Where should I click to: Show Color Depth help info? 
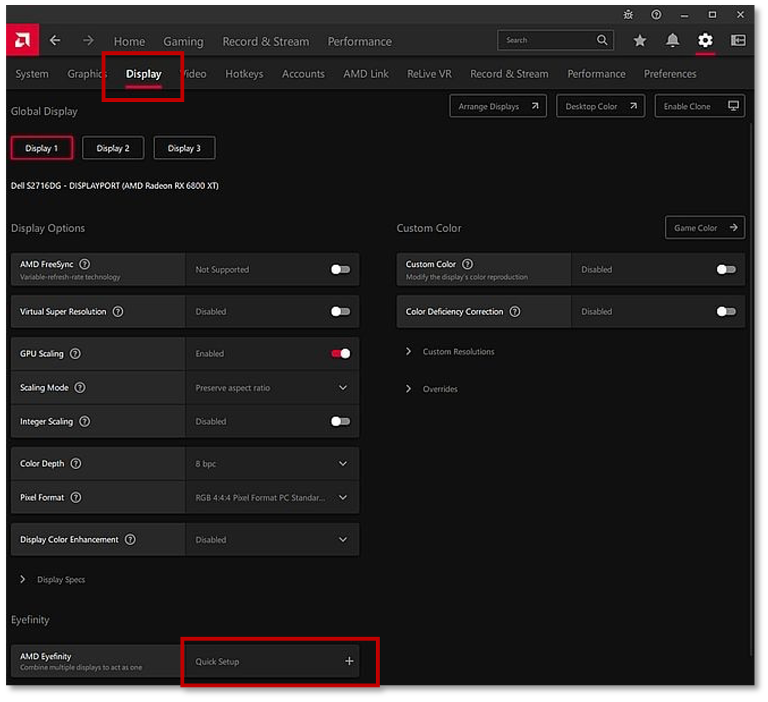point(75,463)
